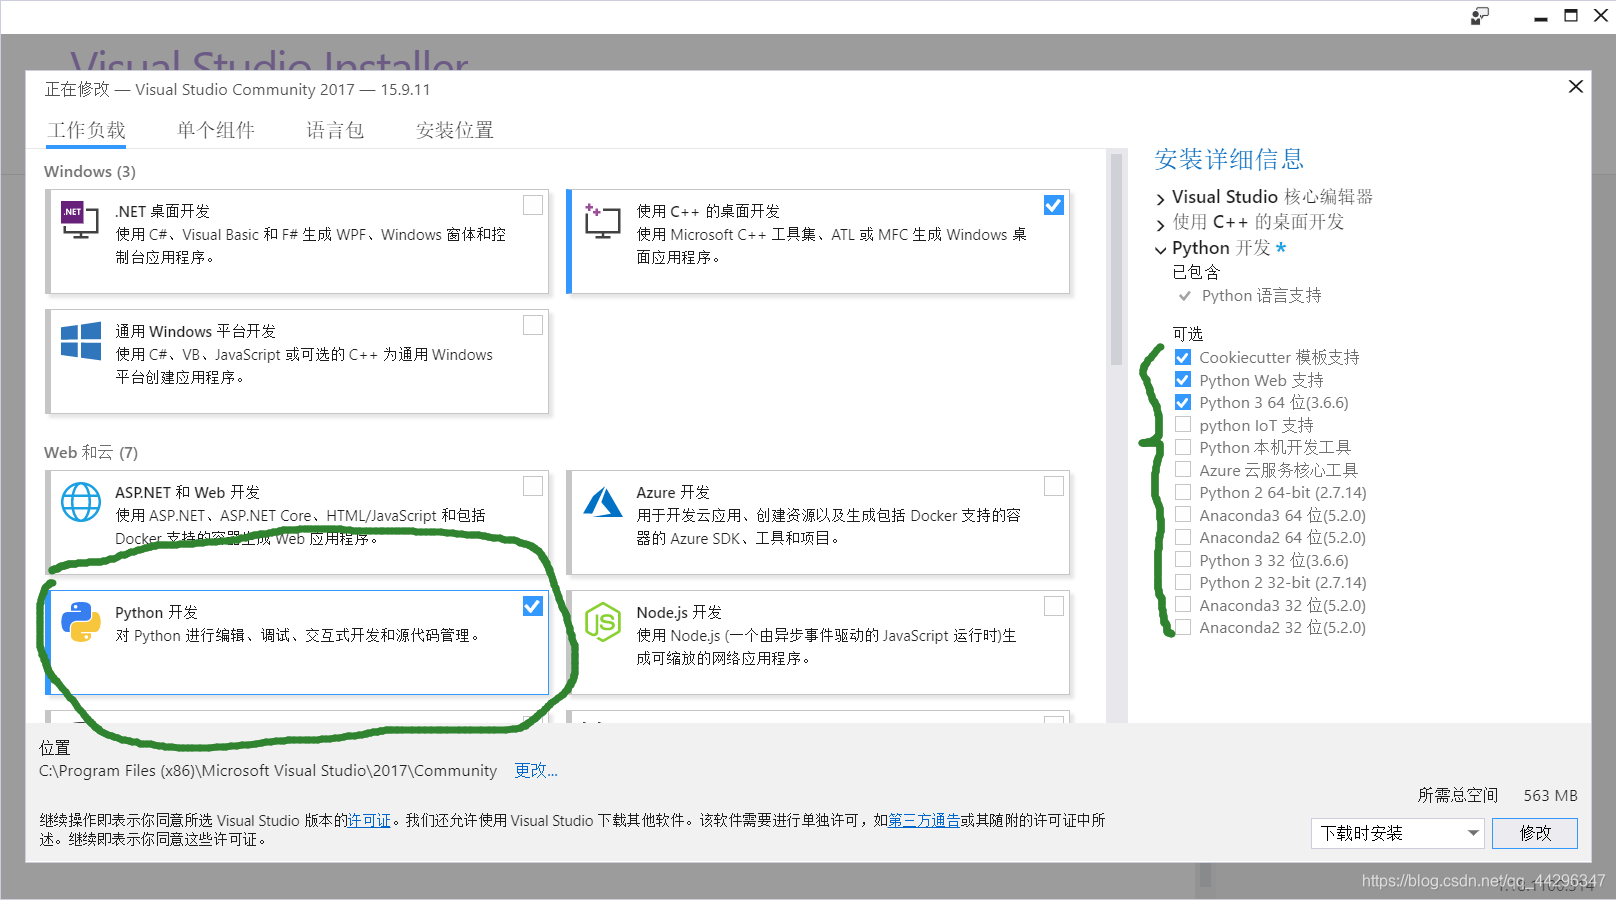Click the Node.js hexagon icon

pyautogui.click(x=603, y=622)
